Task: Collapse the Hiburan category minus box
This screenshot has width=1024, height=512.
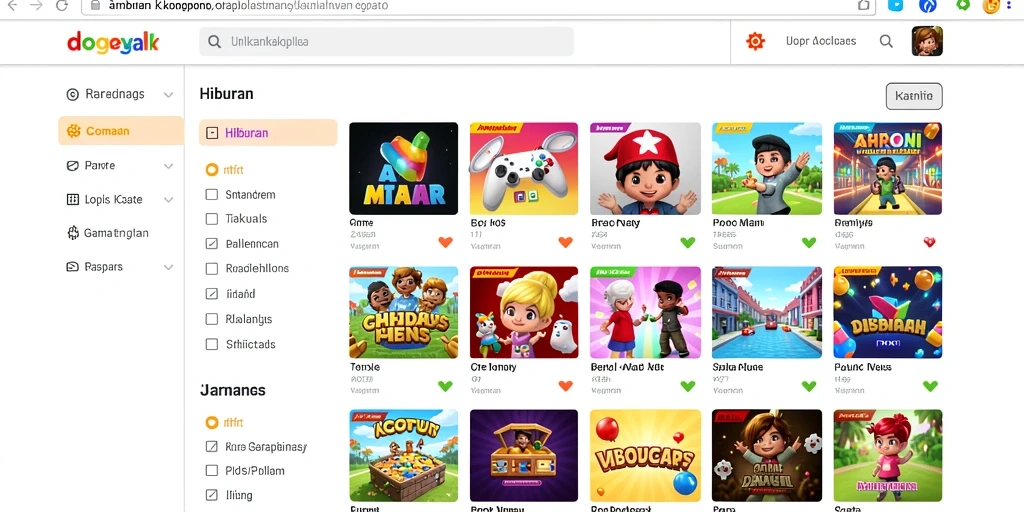Action: 212,133
